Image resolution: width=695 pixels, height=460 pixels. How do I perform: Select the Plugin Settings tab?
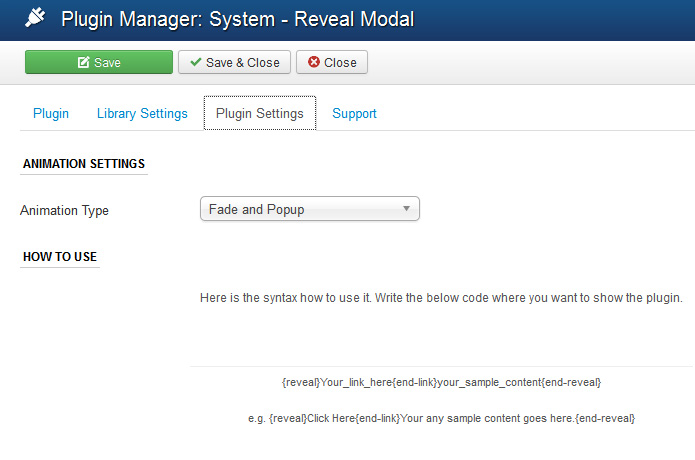(x=260, y=113)
